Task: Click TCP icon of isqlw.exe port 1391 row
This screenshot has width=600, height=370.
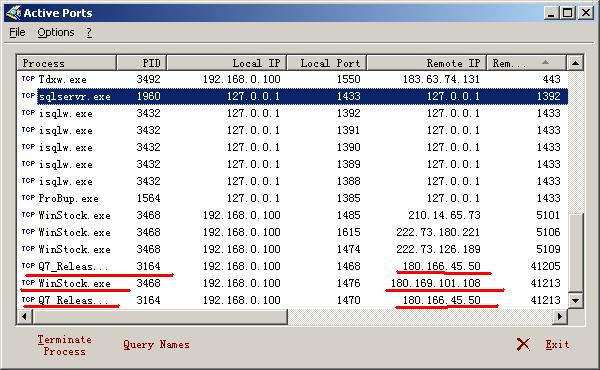Action: (x=28, y=129)
